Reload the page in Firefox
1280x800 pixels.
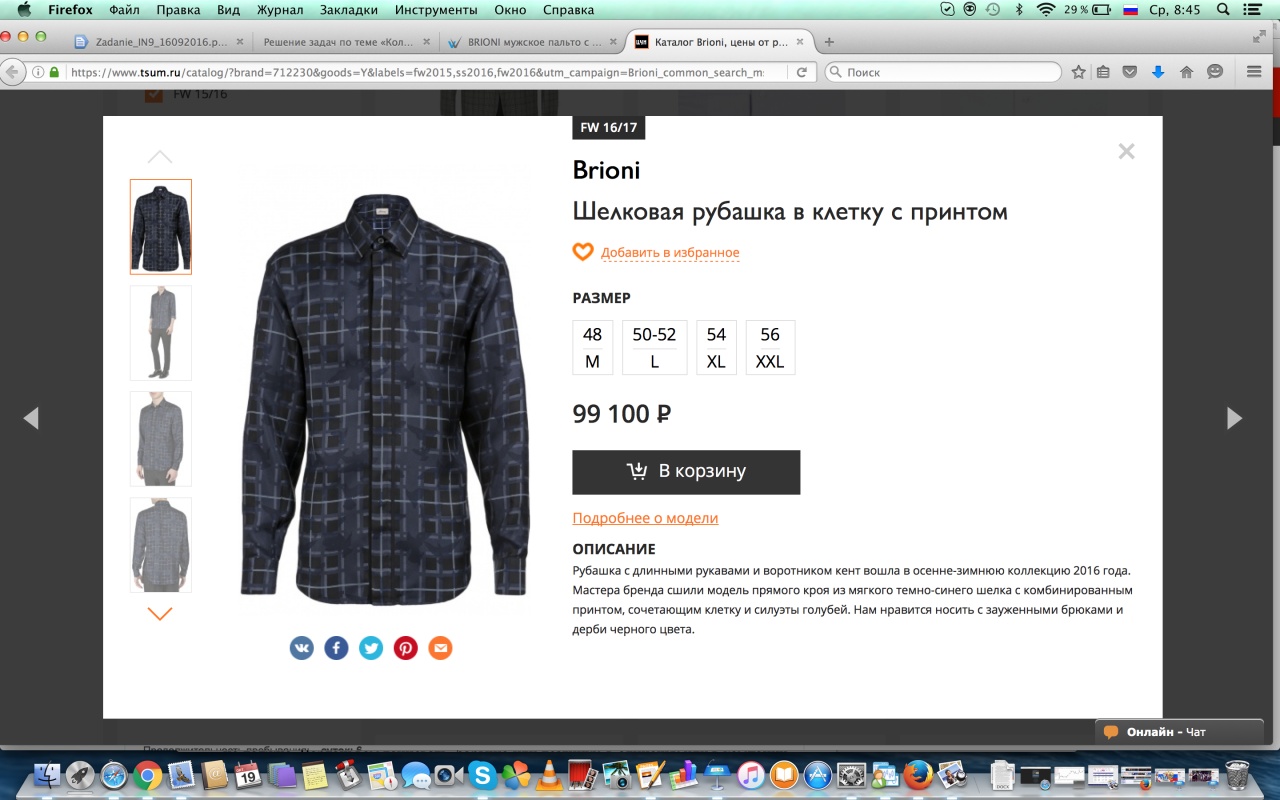click(801, 72)
